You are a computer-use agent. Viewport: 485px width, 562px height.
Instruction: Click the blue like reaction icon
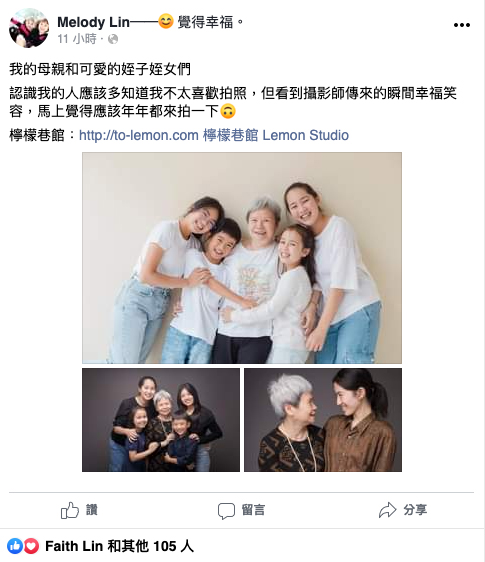15,546
